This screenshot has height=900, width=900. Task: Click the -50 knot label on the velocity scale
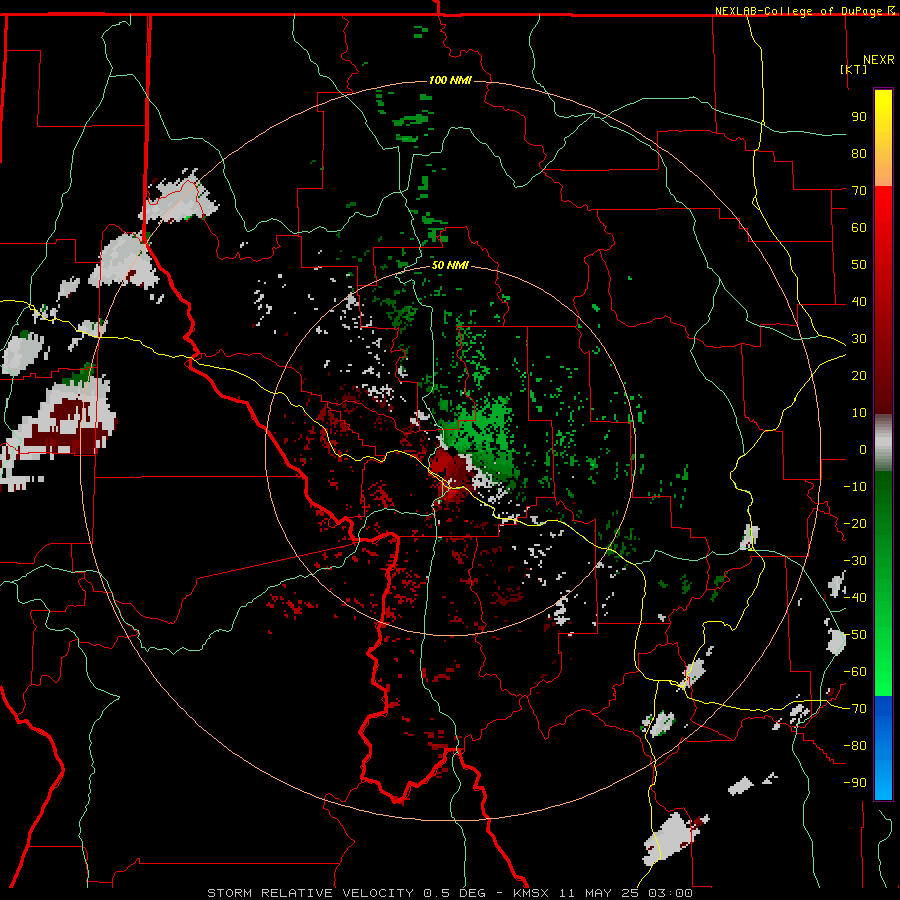coord(855,635)
